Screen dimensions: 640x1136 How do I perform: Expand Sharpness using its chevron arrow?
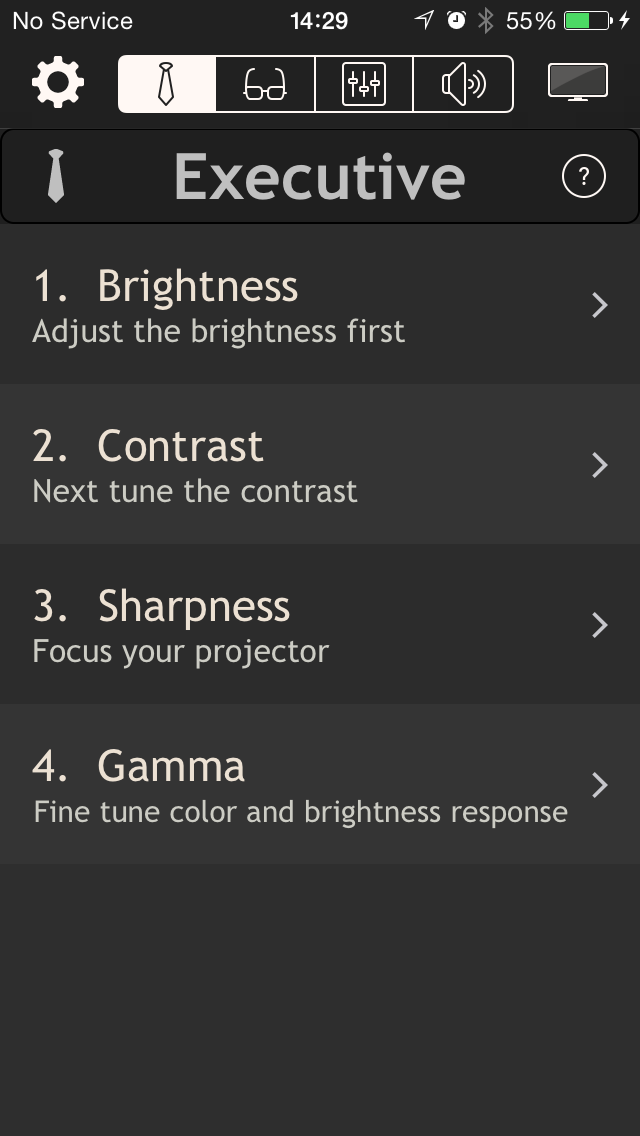tap(599, 625)
